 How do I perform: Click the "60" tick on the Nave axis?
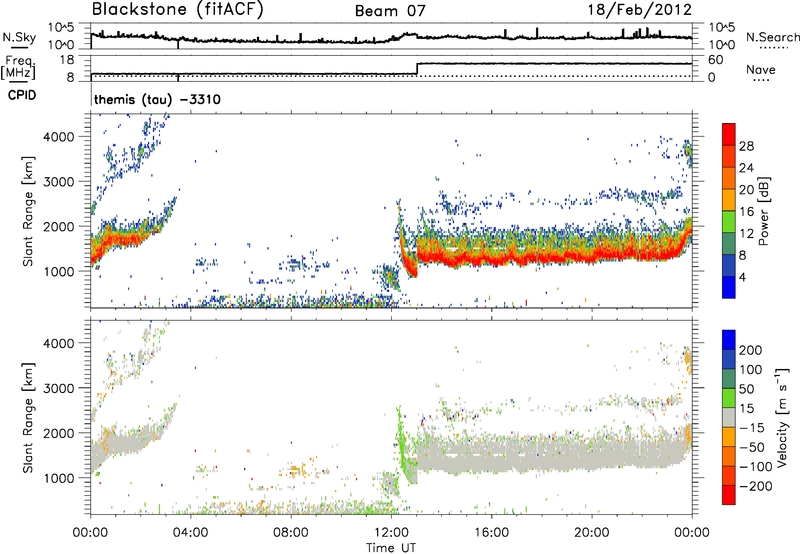(x=716, y=60)
